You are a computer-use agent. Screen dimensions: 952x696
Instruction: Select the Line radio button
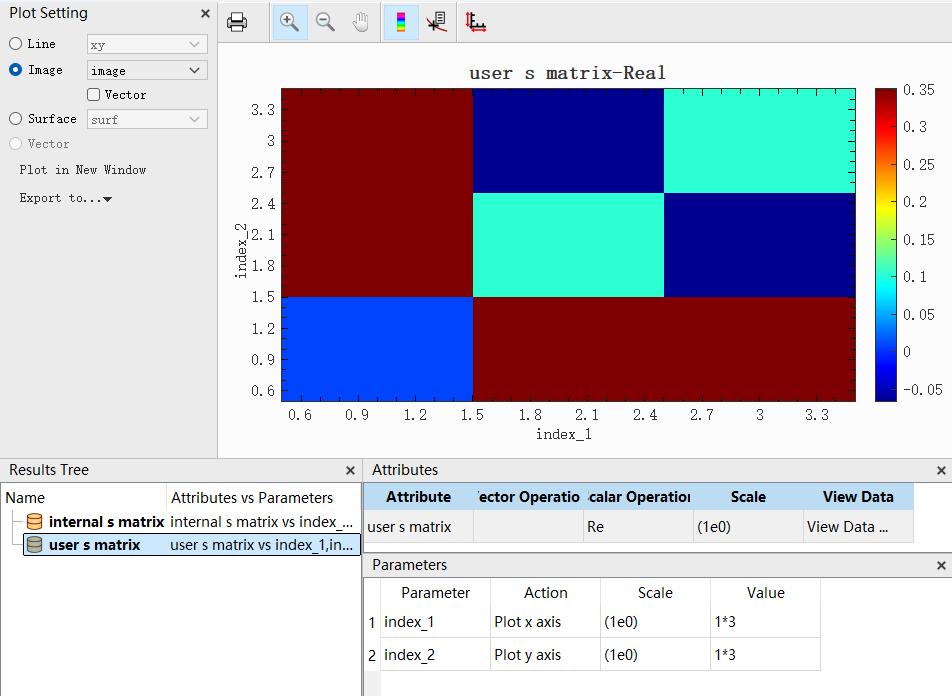click(15, 44)
